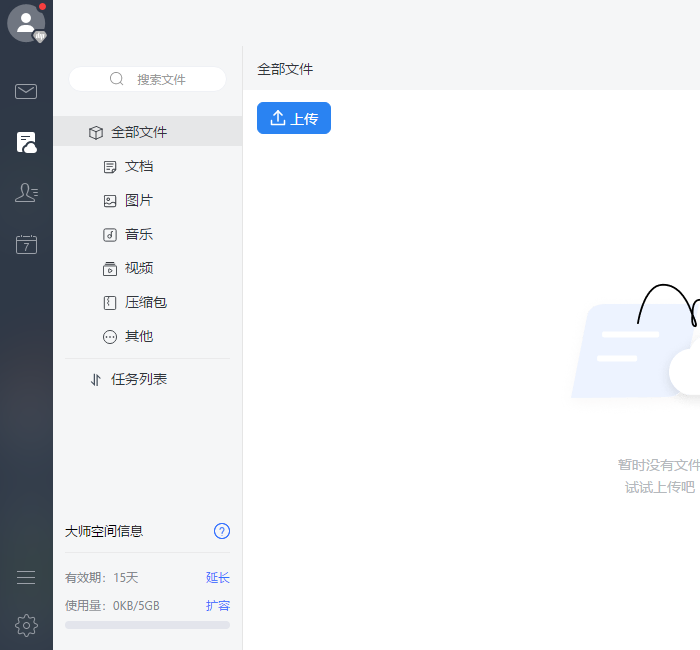
Task: Click the storage usage progress bar
Action: pyautogui.click(x=147, y=625)
